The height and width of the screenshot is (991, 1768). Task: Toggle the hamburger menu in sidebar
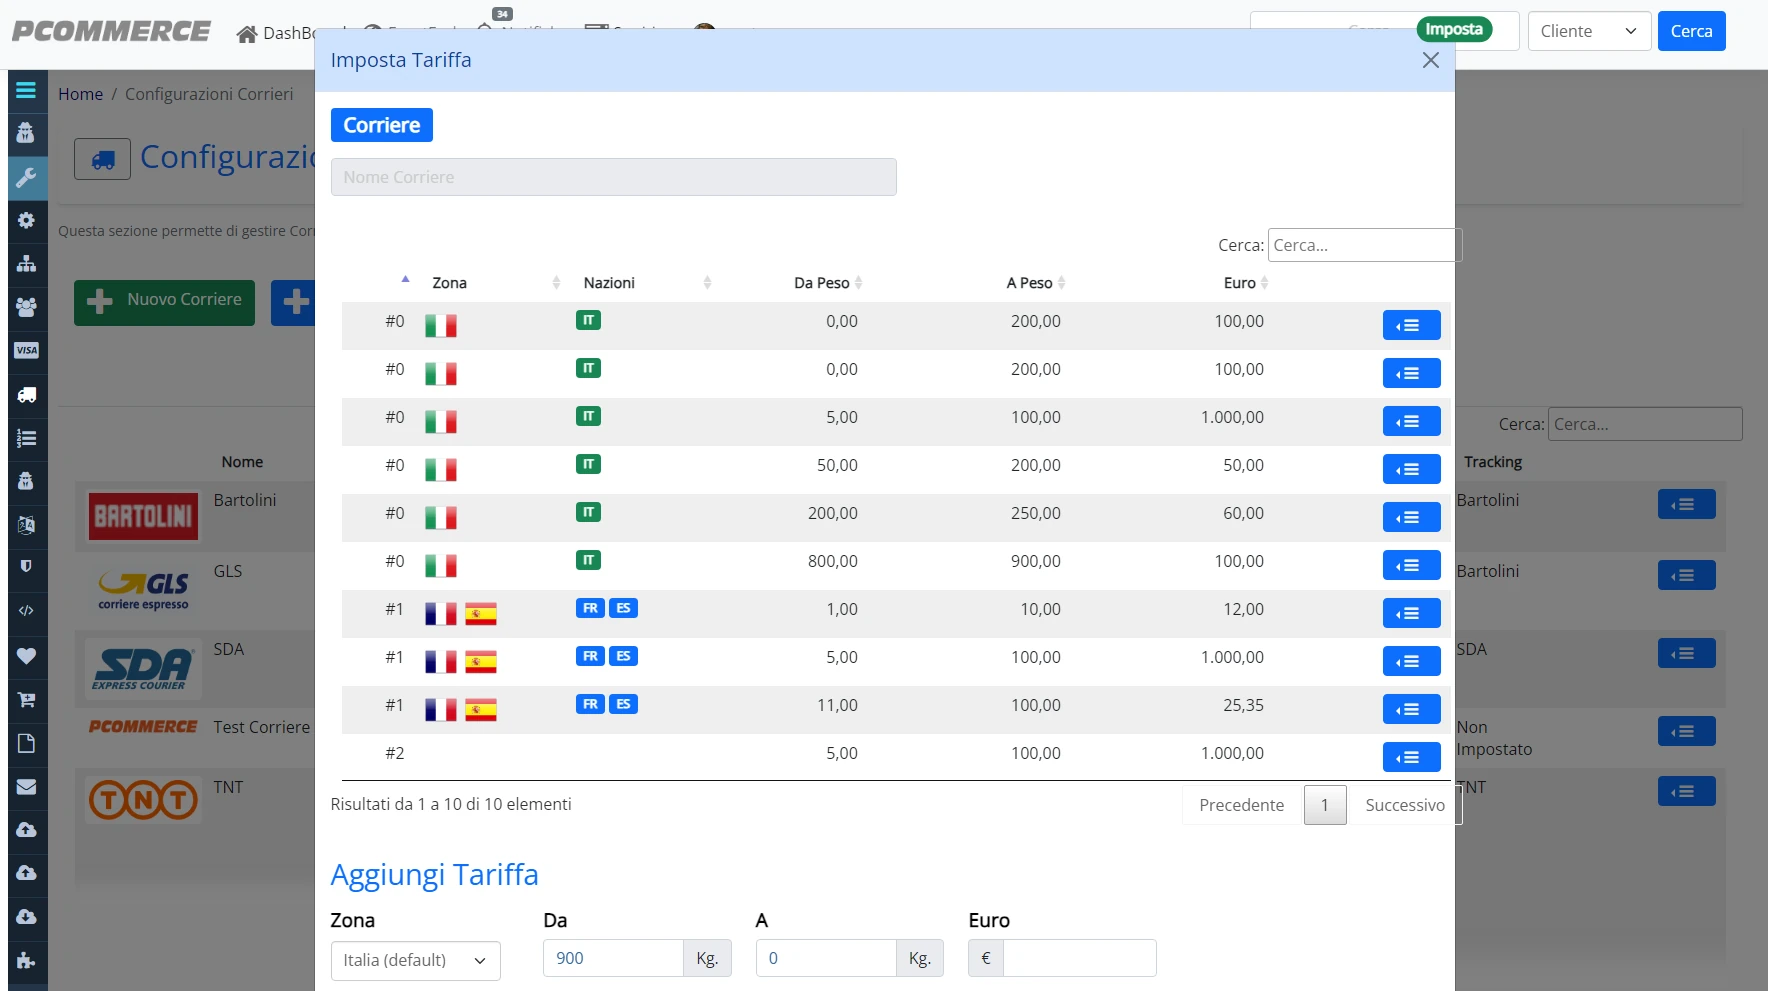pyautogui.click(x=26, y=90)
